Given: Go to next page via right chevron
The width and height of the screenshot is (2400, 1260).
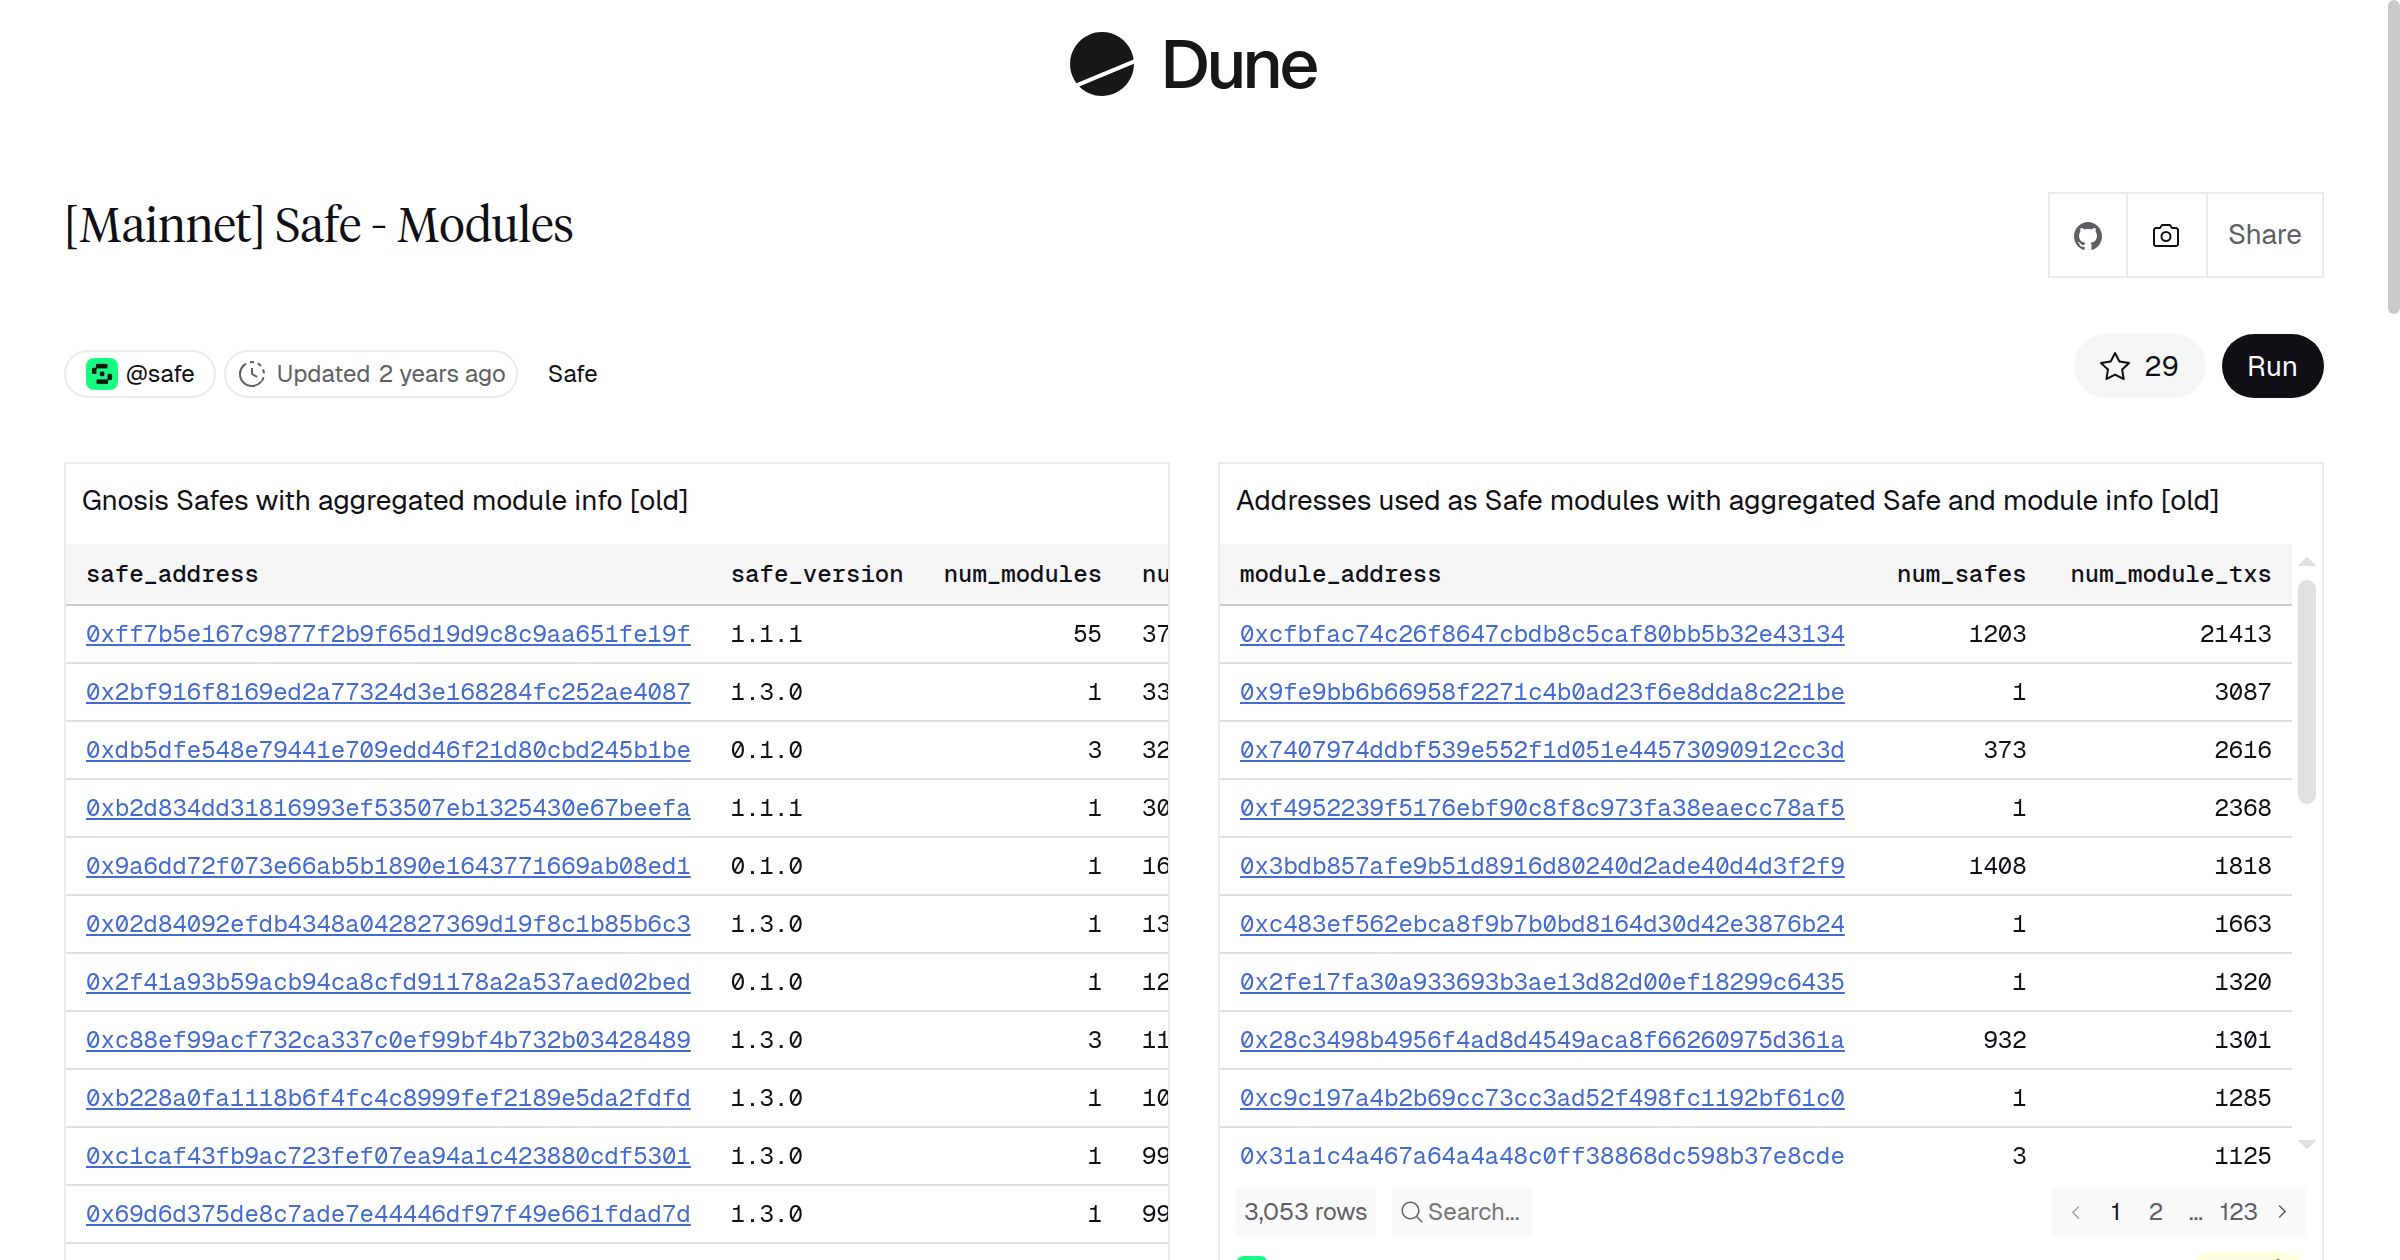Looking at the screenshot, I should click(x=2283, y=1211).
